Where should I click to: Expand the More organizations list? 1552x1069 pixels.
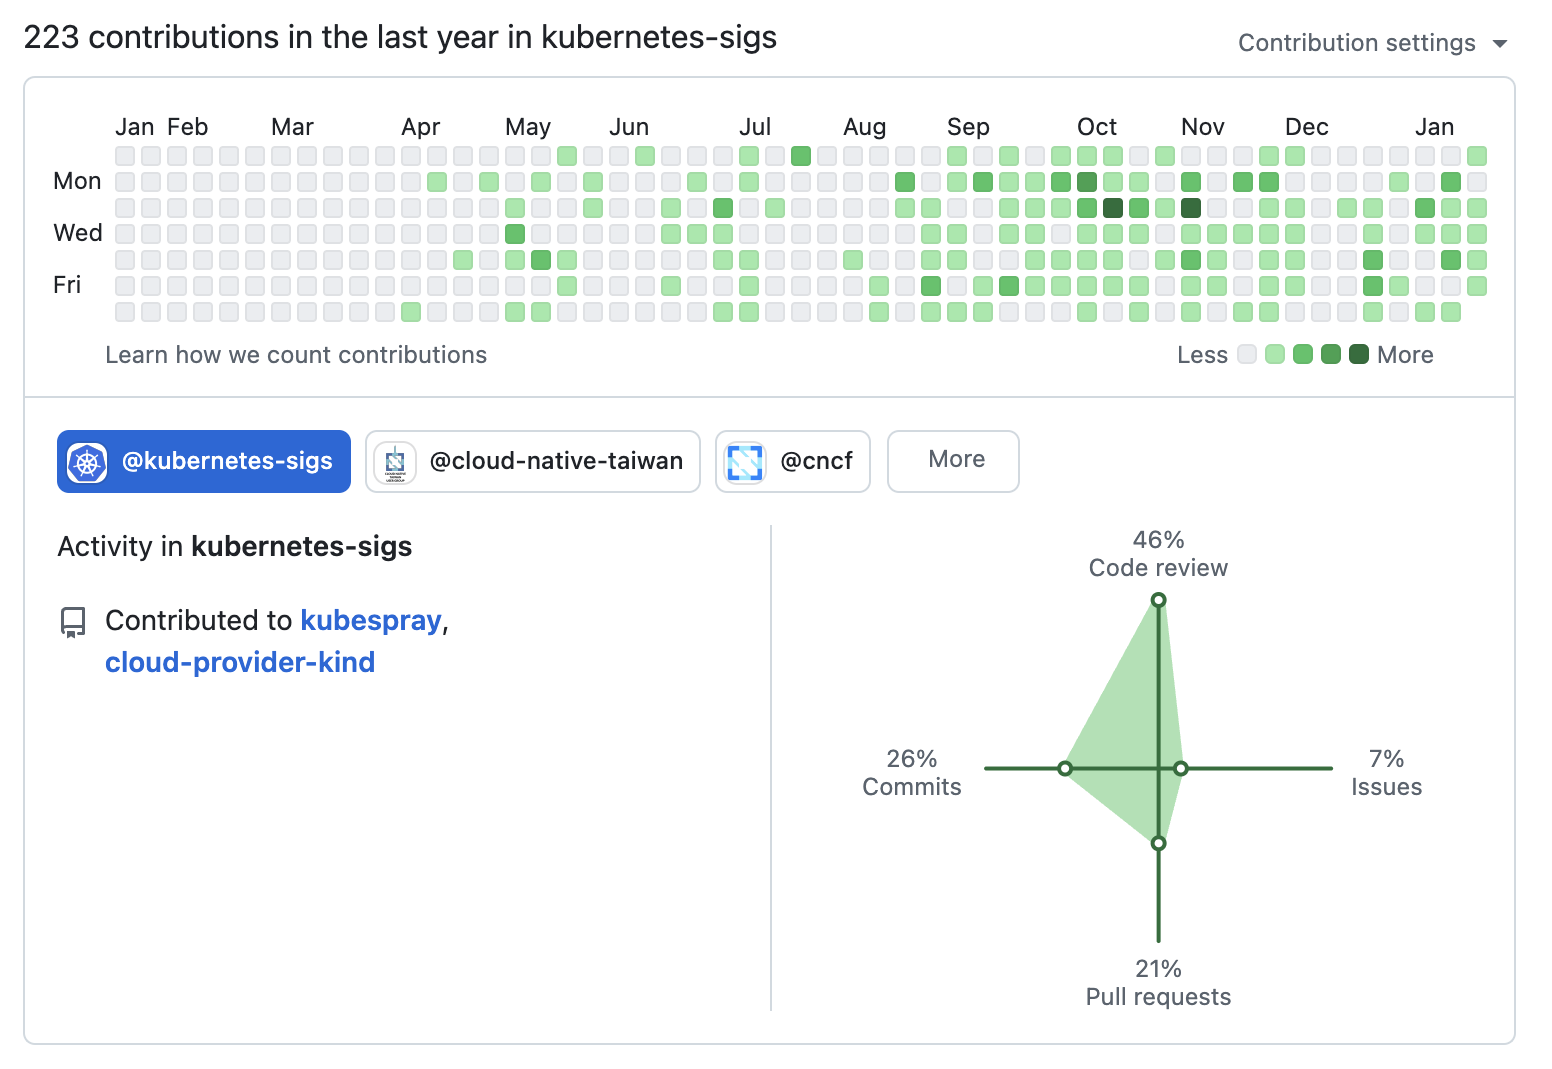click(x=952, y=461)
